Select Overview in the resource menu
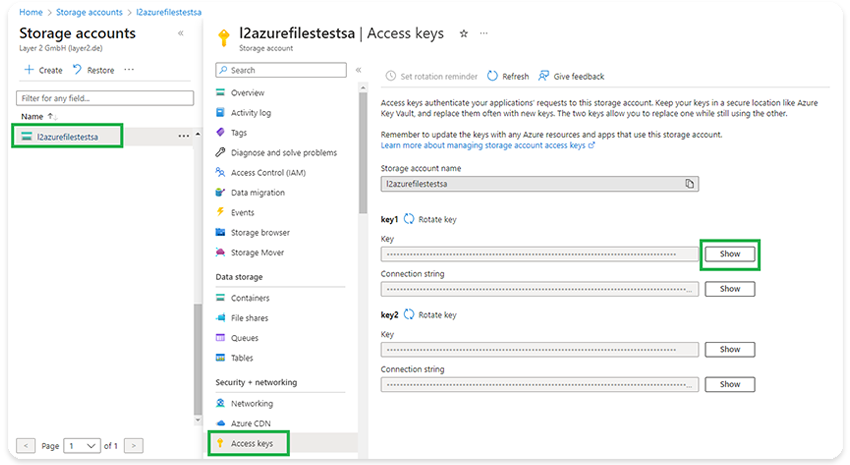 (x=247, y=93)
